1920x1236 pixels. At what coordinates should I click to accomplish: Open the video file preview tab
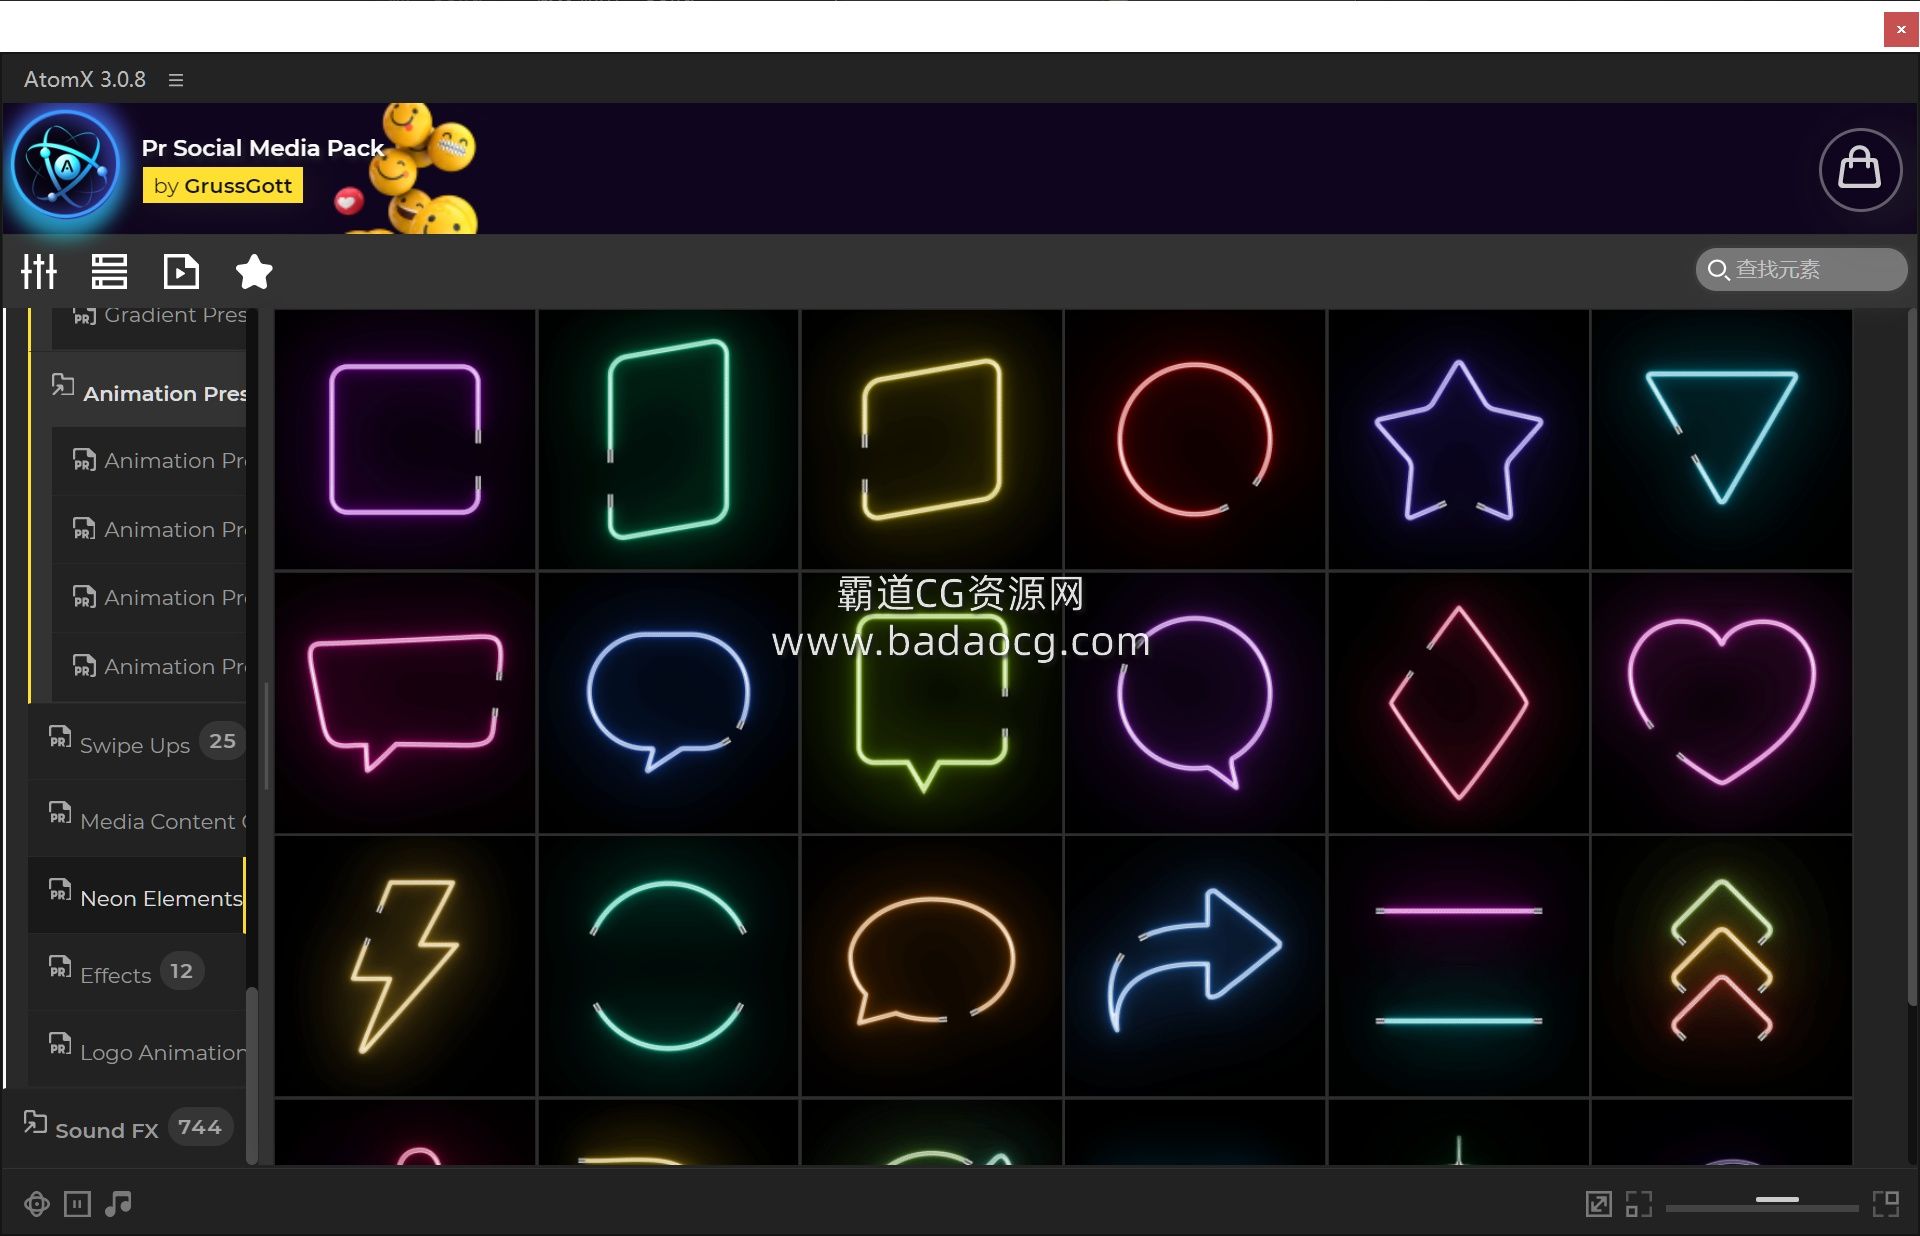tap(181, 271)
